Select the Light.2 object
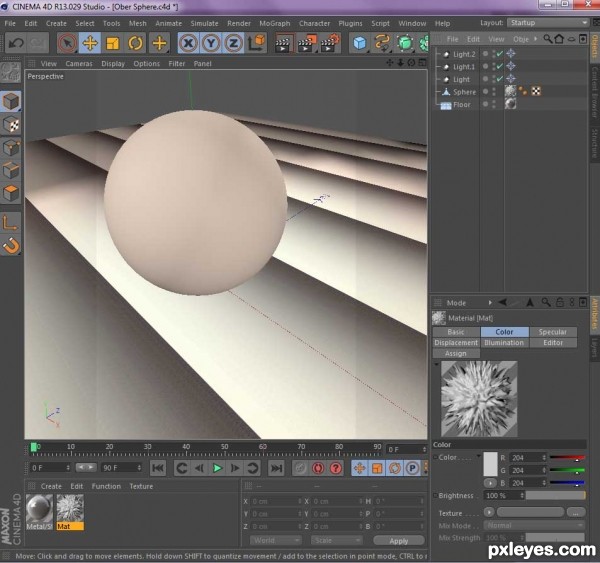The width and height of the screenshot is (600, 563). [x=464, y=54]
